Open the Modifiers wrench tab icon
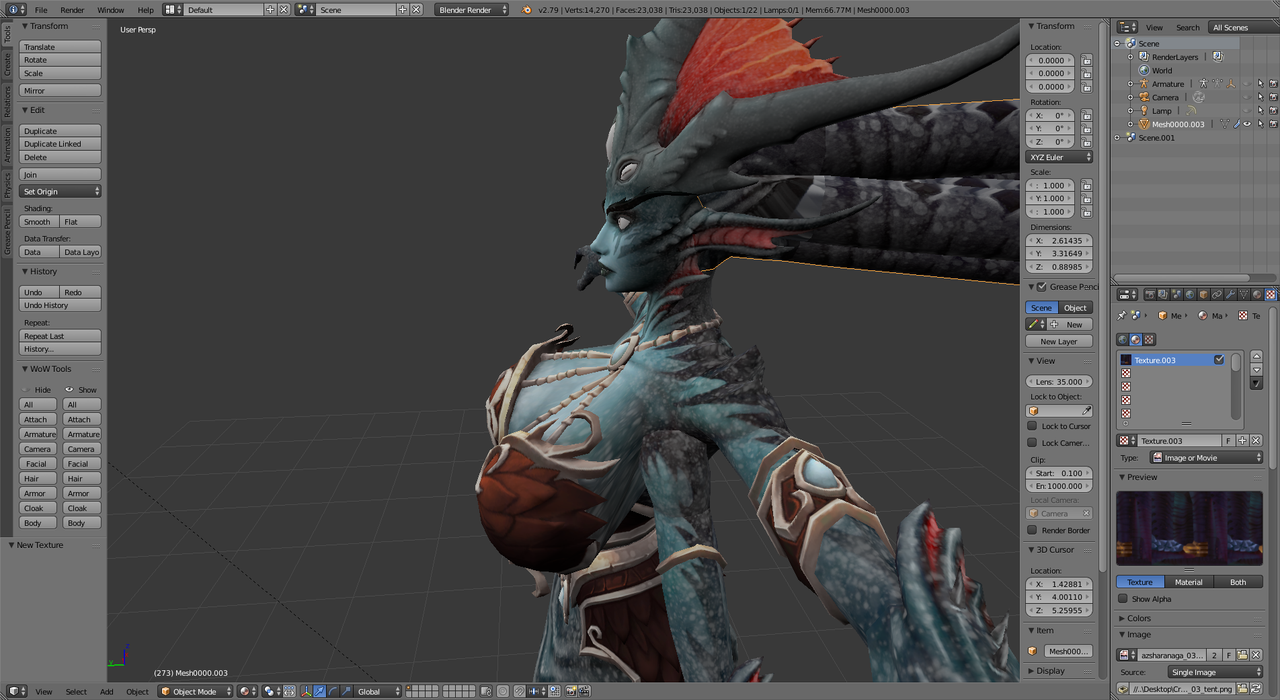Screen dimensions: 1280x700 (x=1230, y=295)
